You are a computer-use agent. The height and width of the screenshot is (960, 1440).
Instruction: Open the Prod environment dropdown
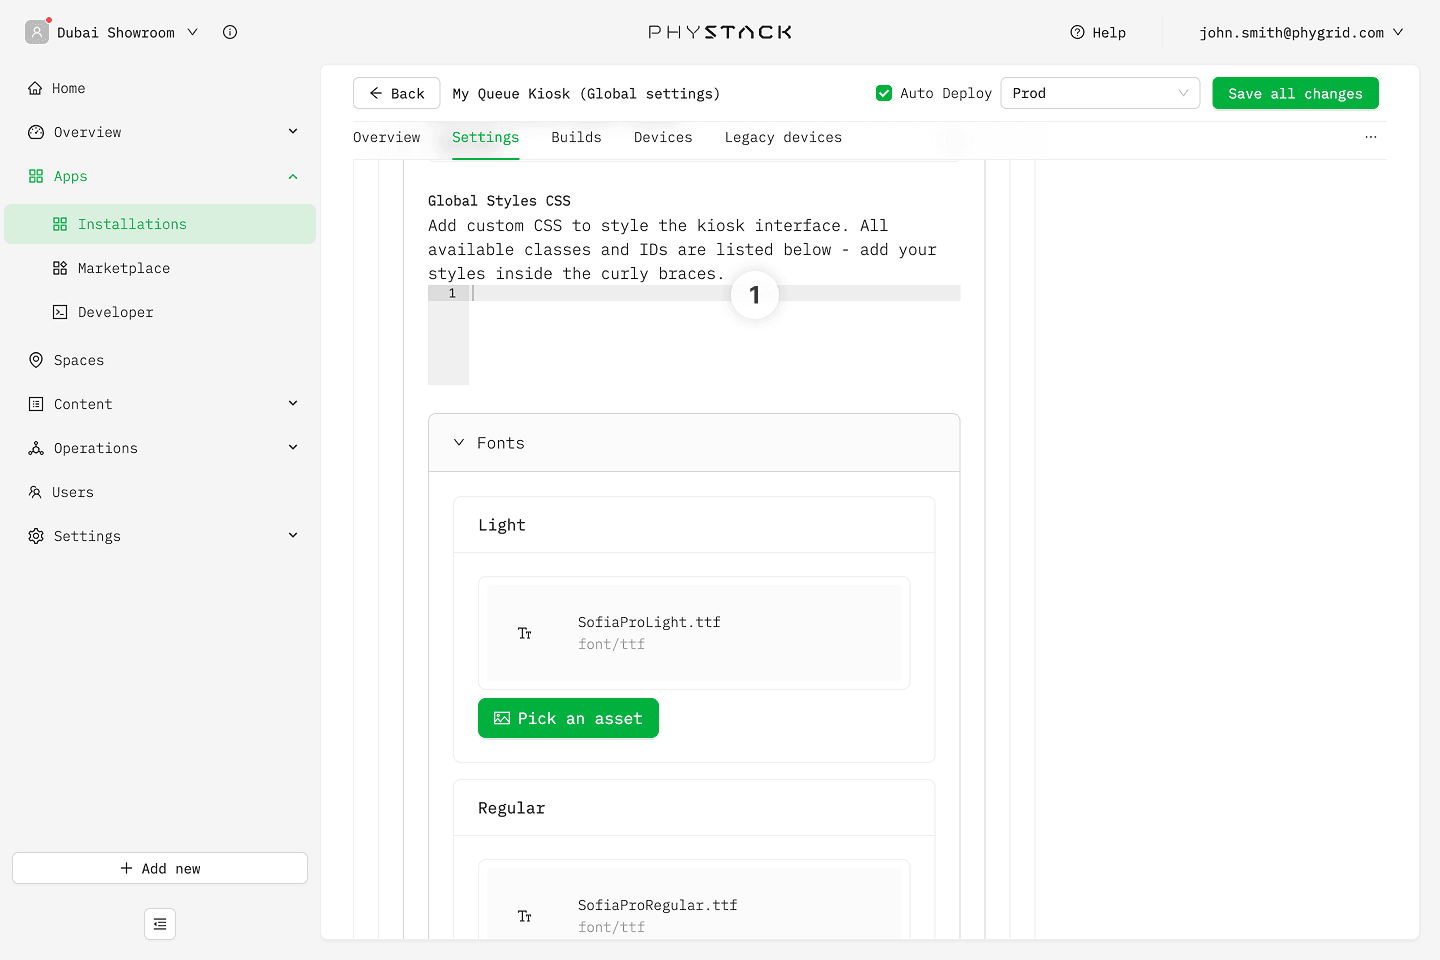point(1099,93)
